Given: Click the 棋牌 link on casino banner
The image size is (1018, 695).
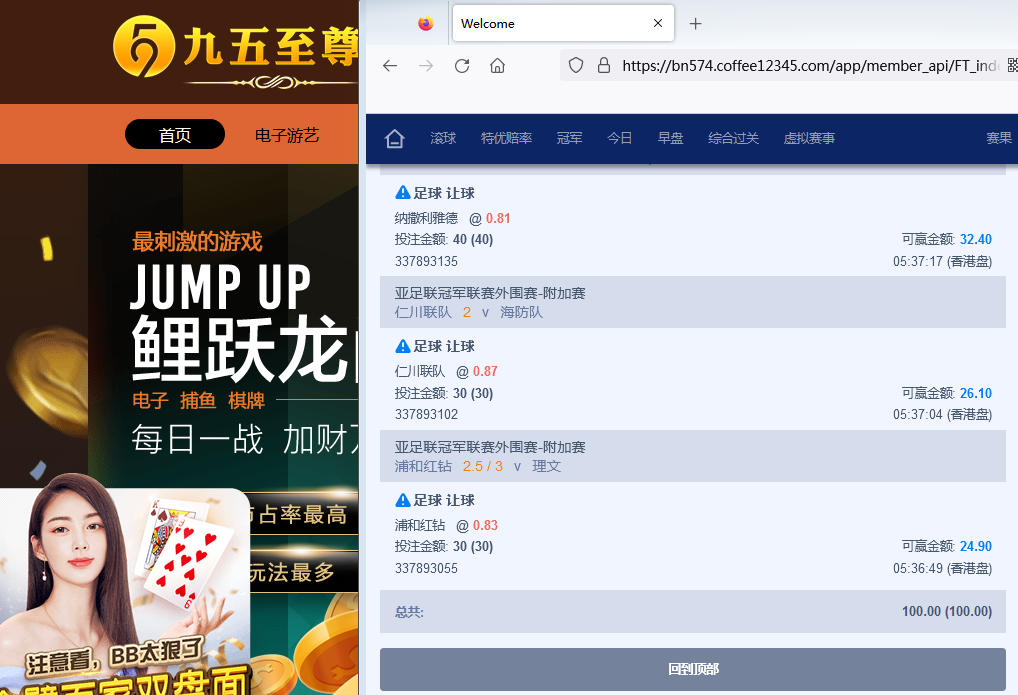Looking at the screenshot, I should [x=246, y=400].
